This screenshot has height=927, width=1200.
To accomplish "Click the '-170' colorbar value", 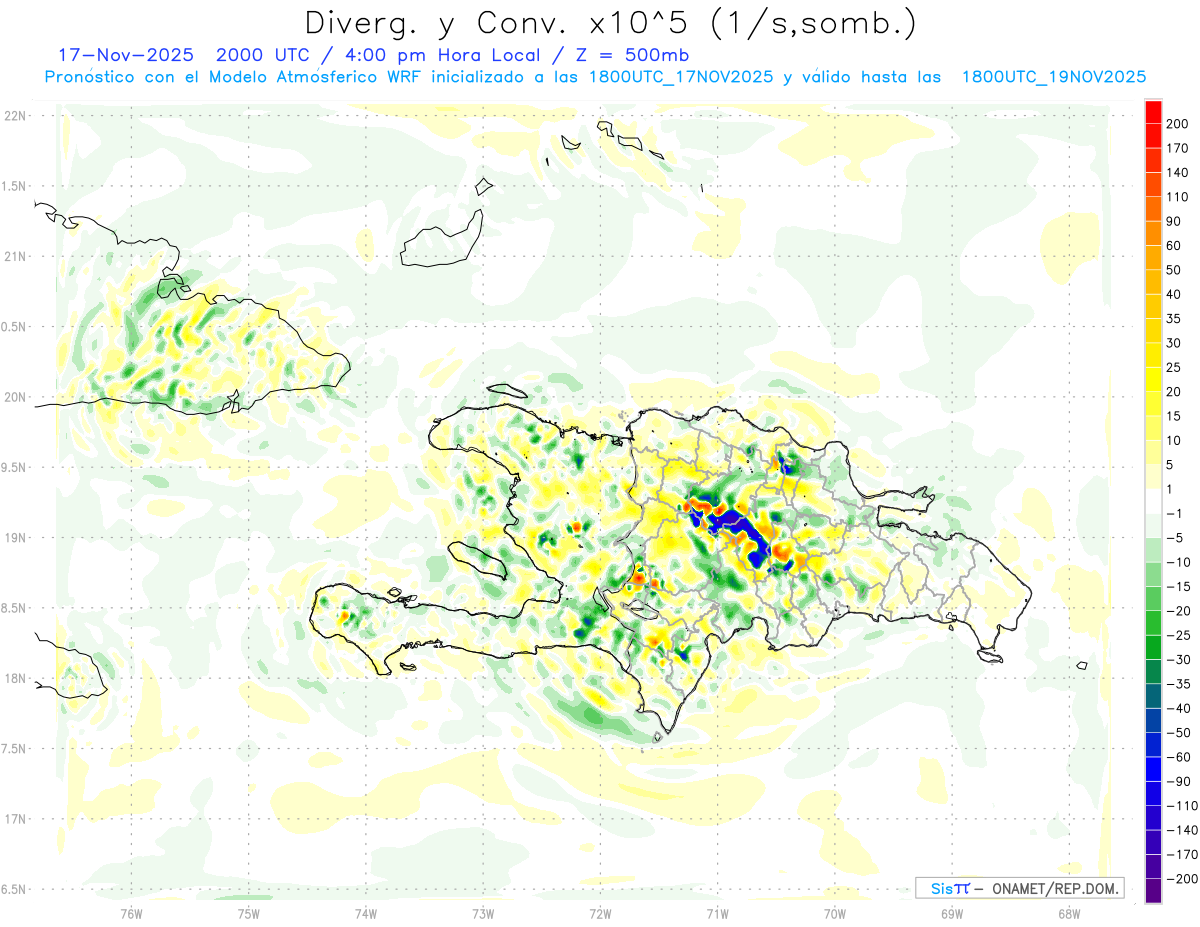I will click(1180, 855).
